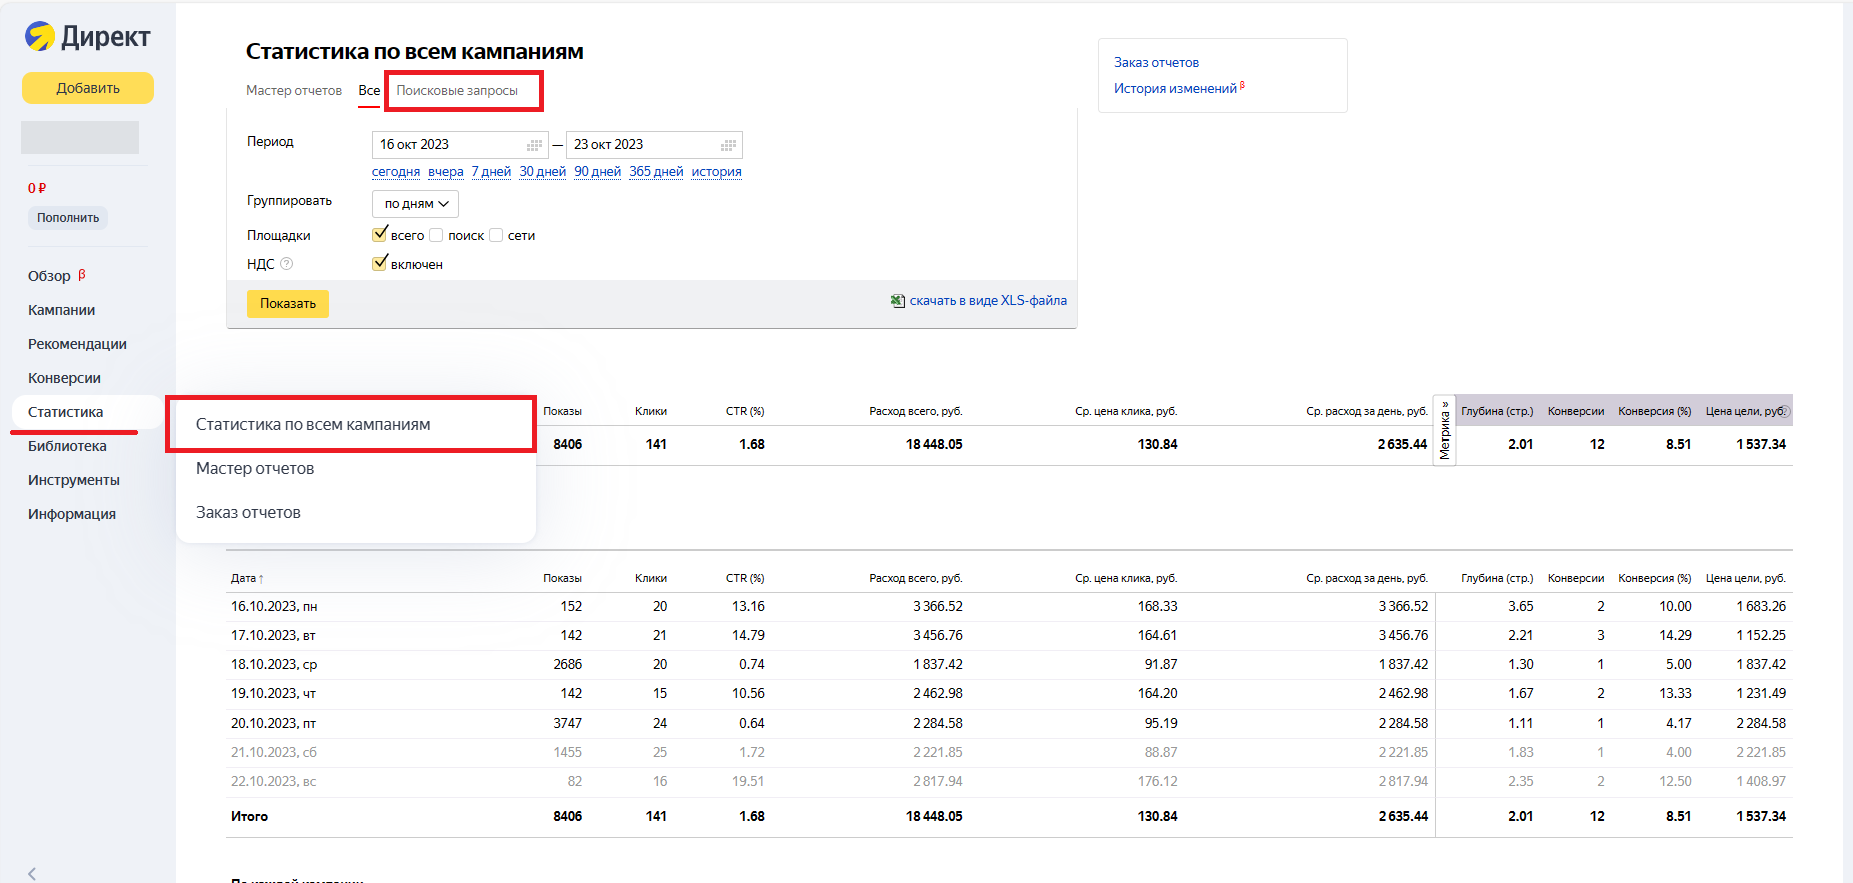Click lower table 'Глубина (стр.)' header
1853x883 pixels.
pos(1497,578)
